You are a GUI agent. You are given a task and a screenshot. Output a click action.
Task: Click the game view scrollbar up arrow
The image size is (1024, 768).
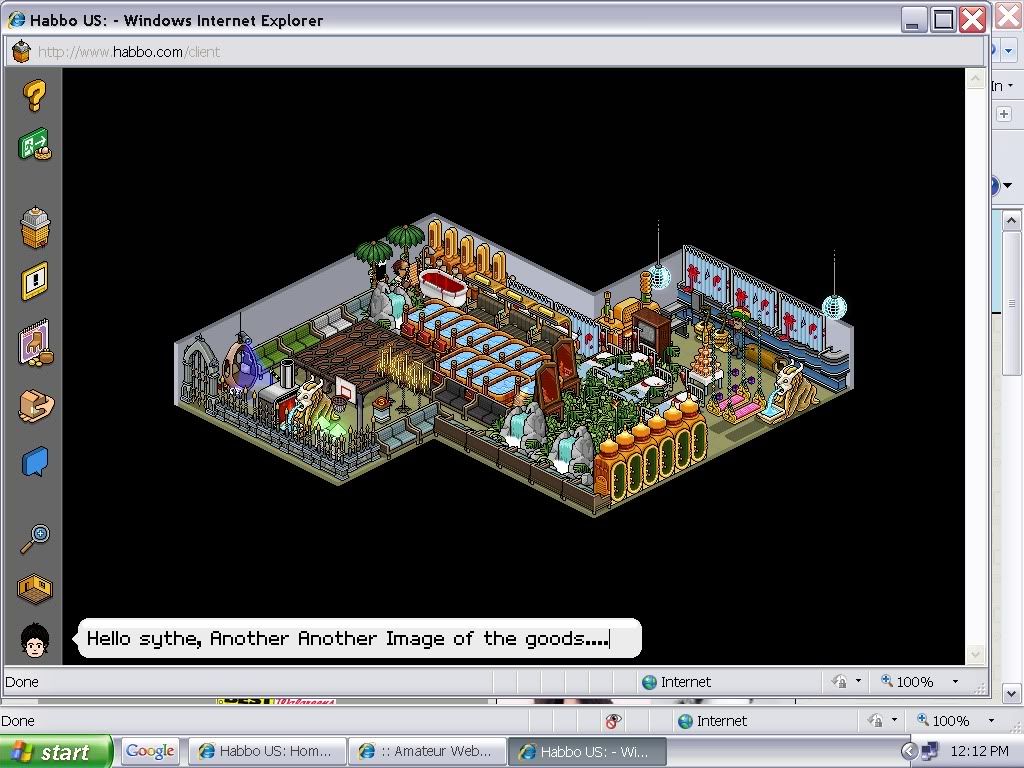[975, 80]
